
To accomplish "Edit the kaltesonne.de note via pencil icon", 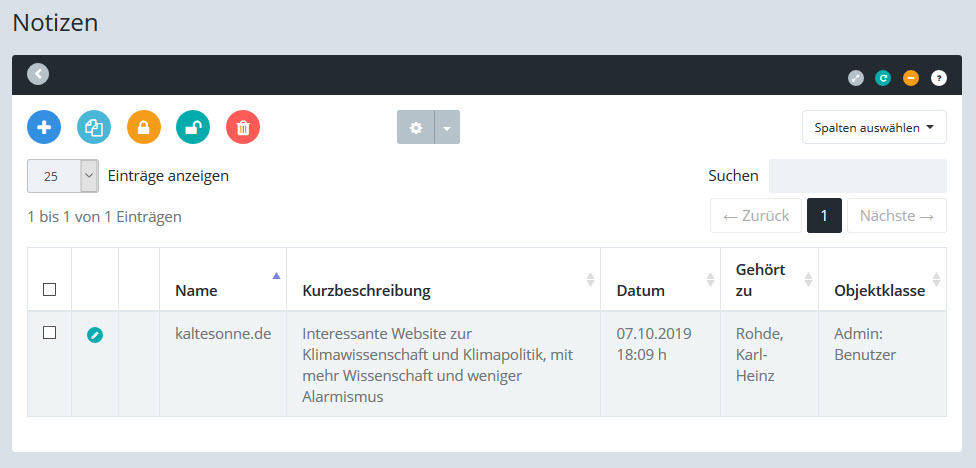I will pyautogui.click(x=95, y=335).
